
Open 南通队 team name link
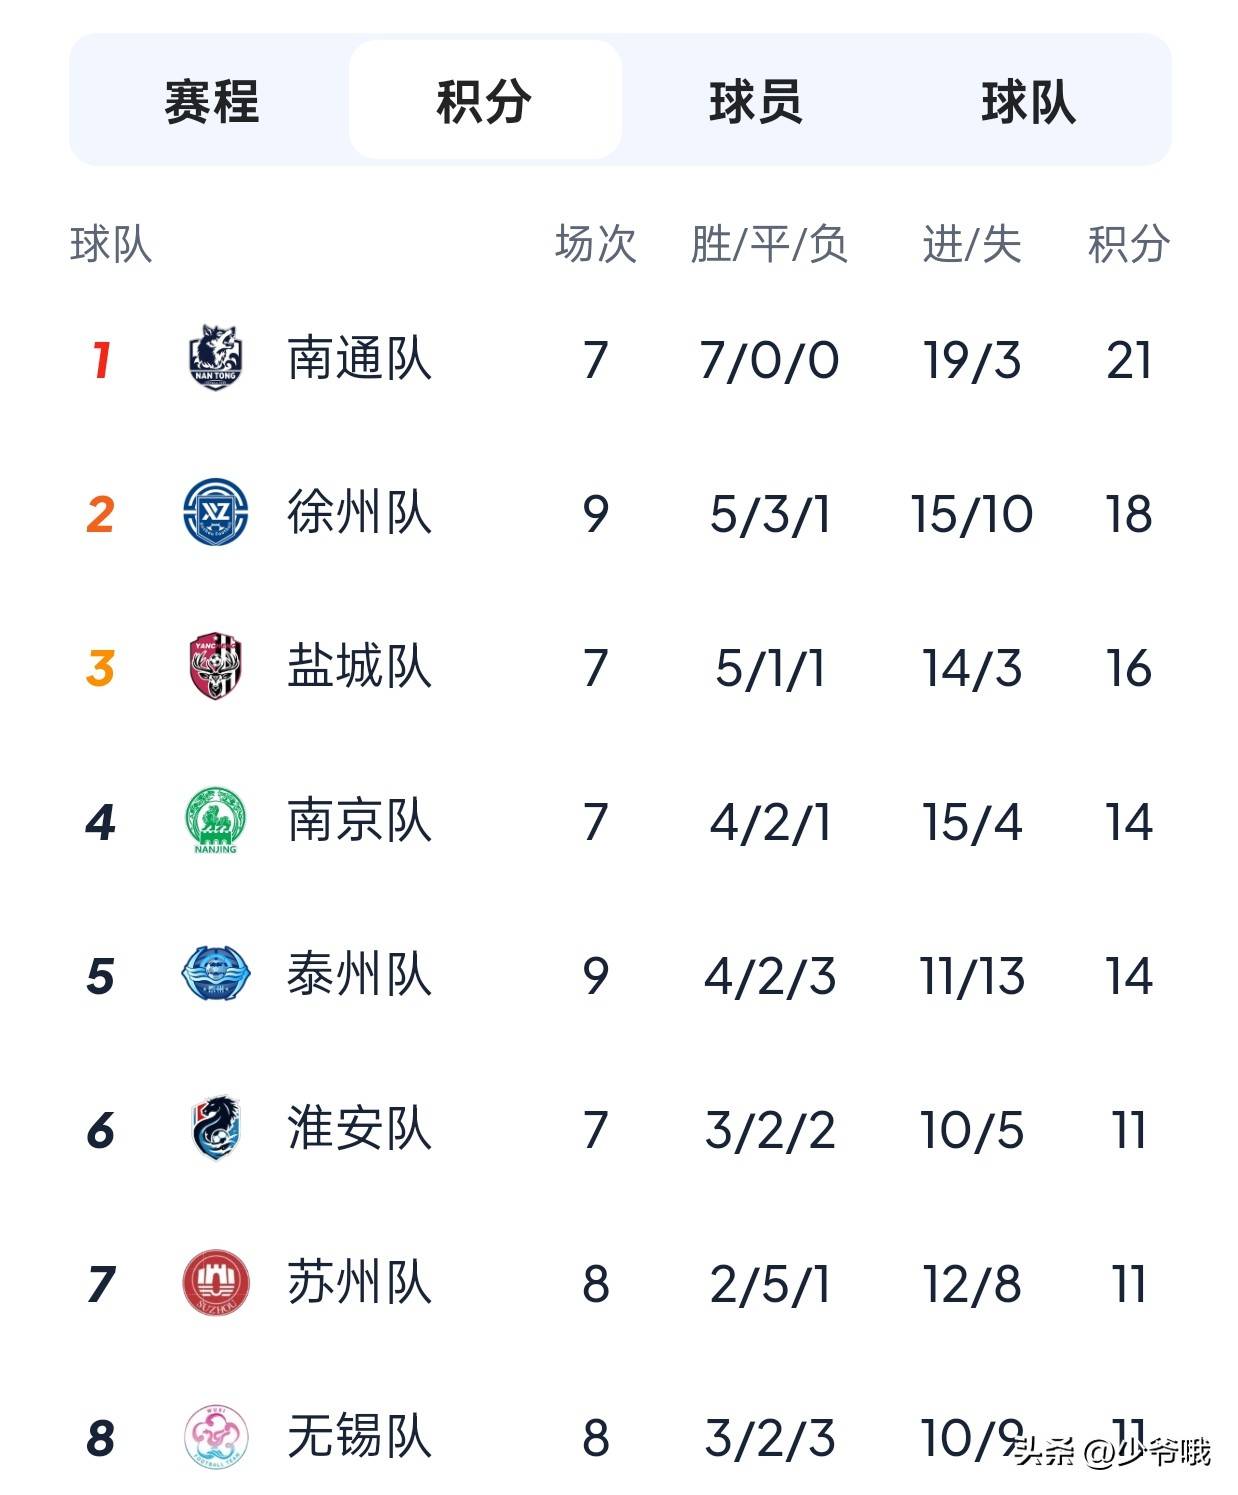[x=360, y=359]
